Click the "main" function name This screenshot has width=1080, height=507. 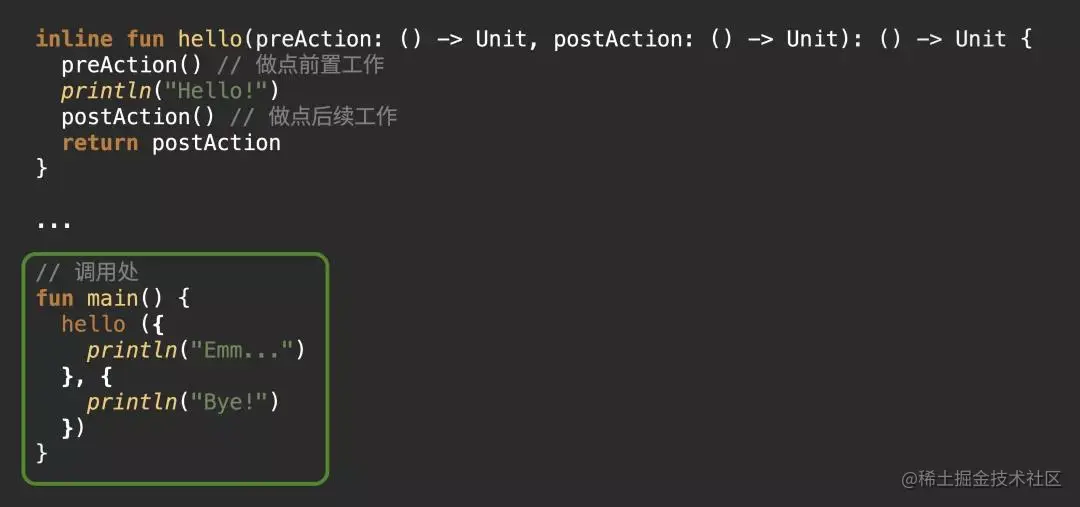[112, 298]
